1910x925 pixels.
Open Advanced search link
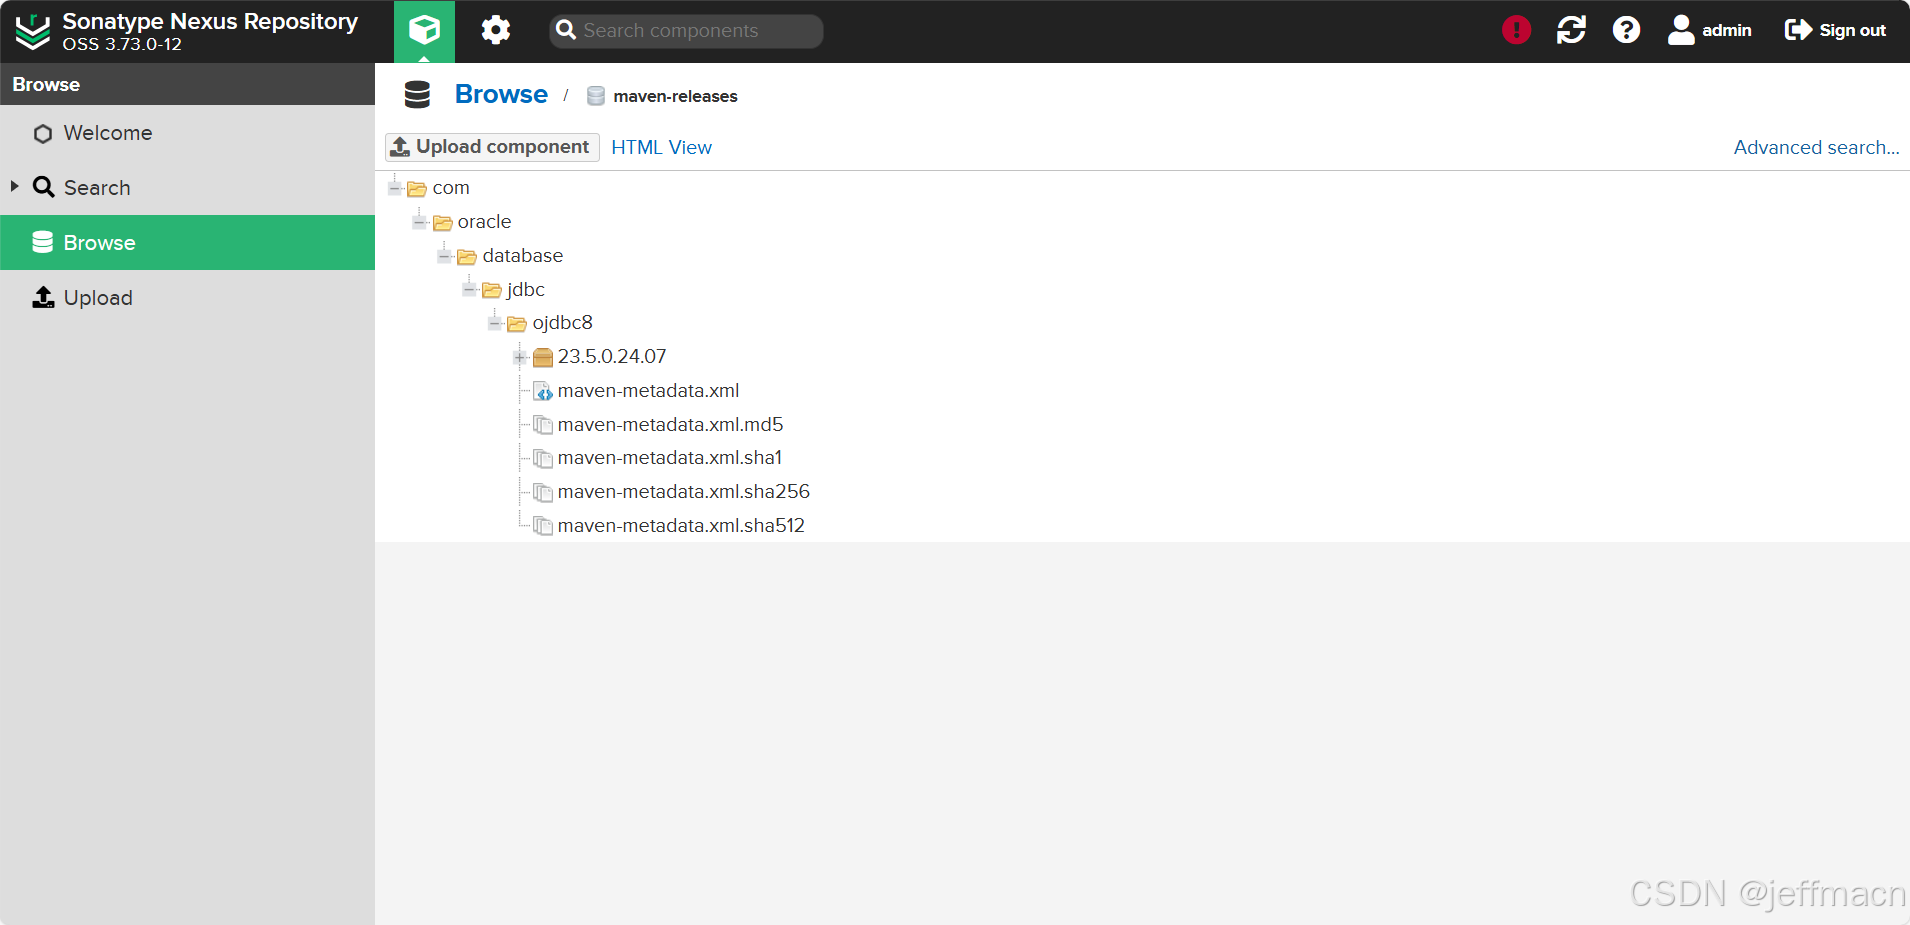tap(1816, 147)
